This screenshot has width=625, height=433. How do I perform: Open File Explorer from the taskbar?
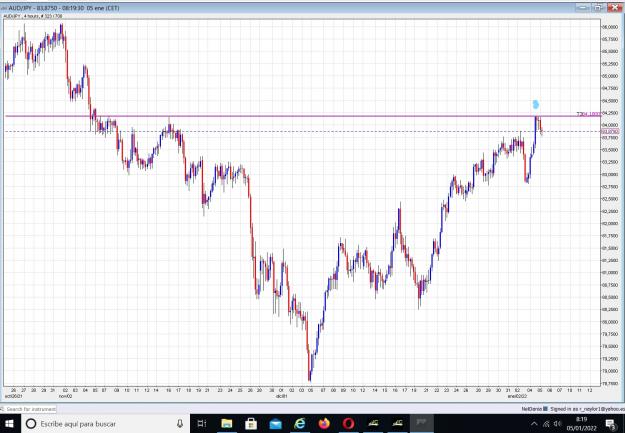(x=227, y=423)
